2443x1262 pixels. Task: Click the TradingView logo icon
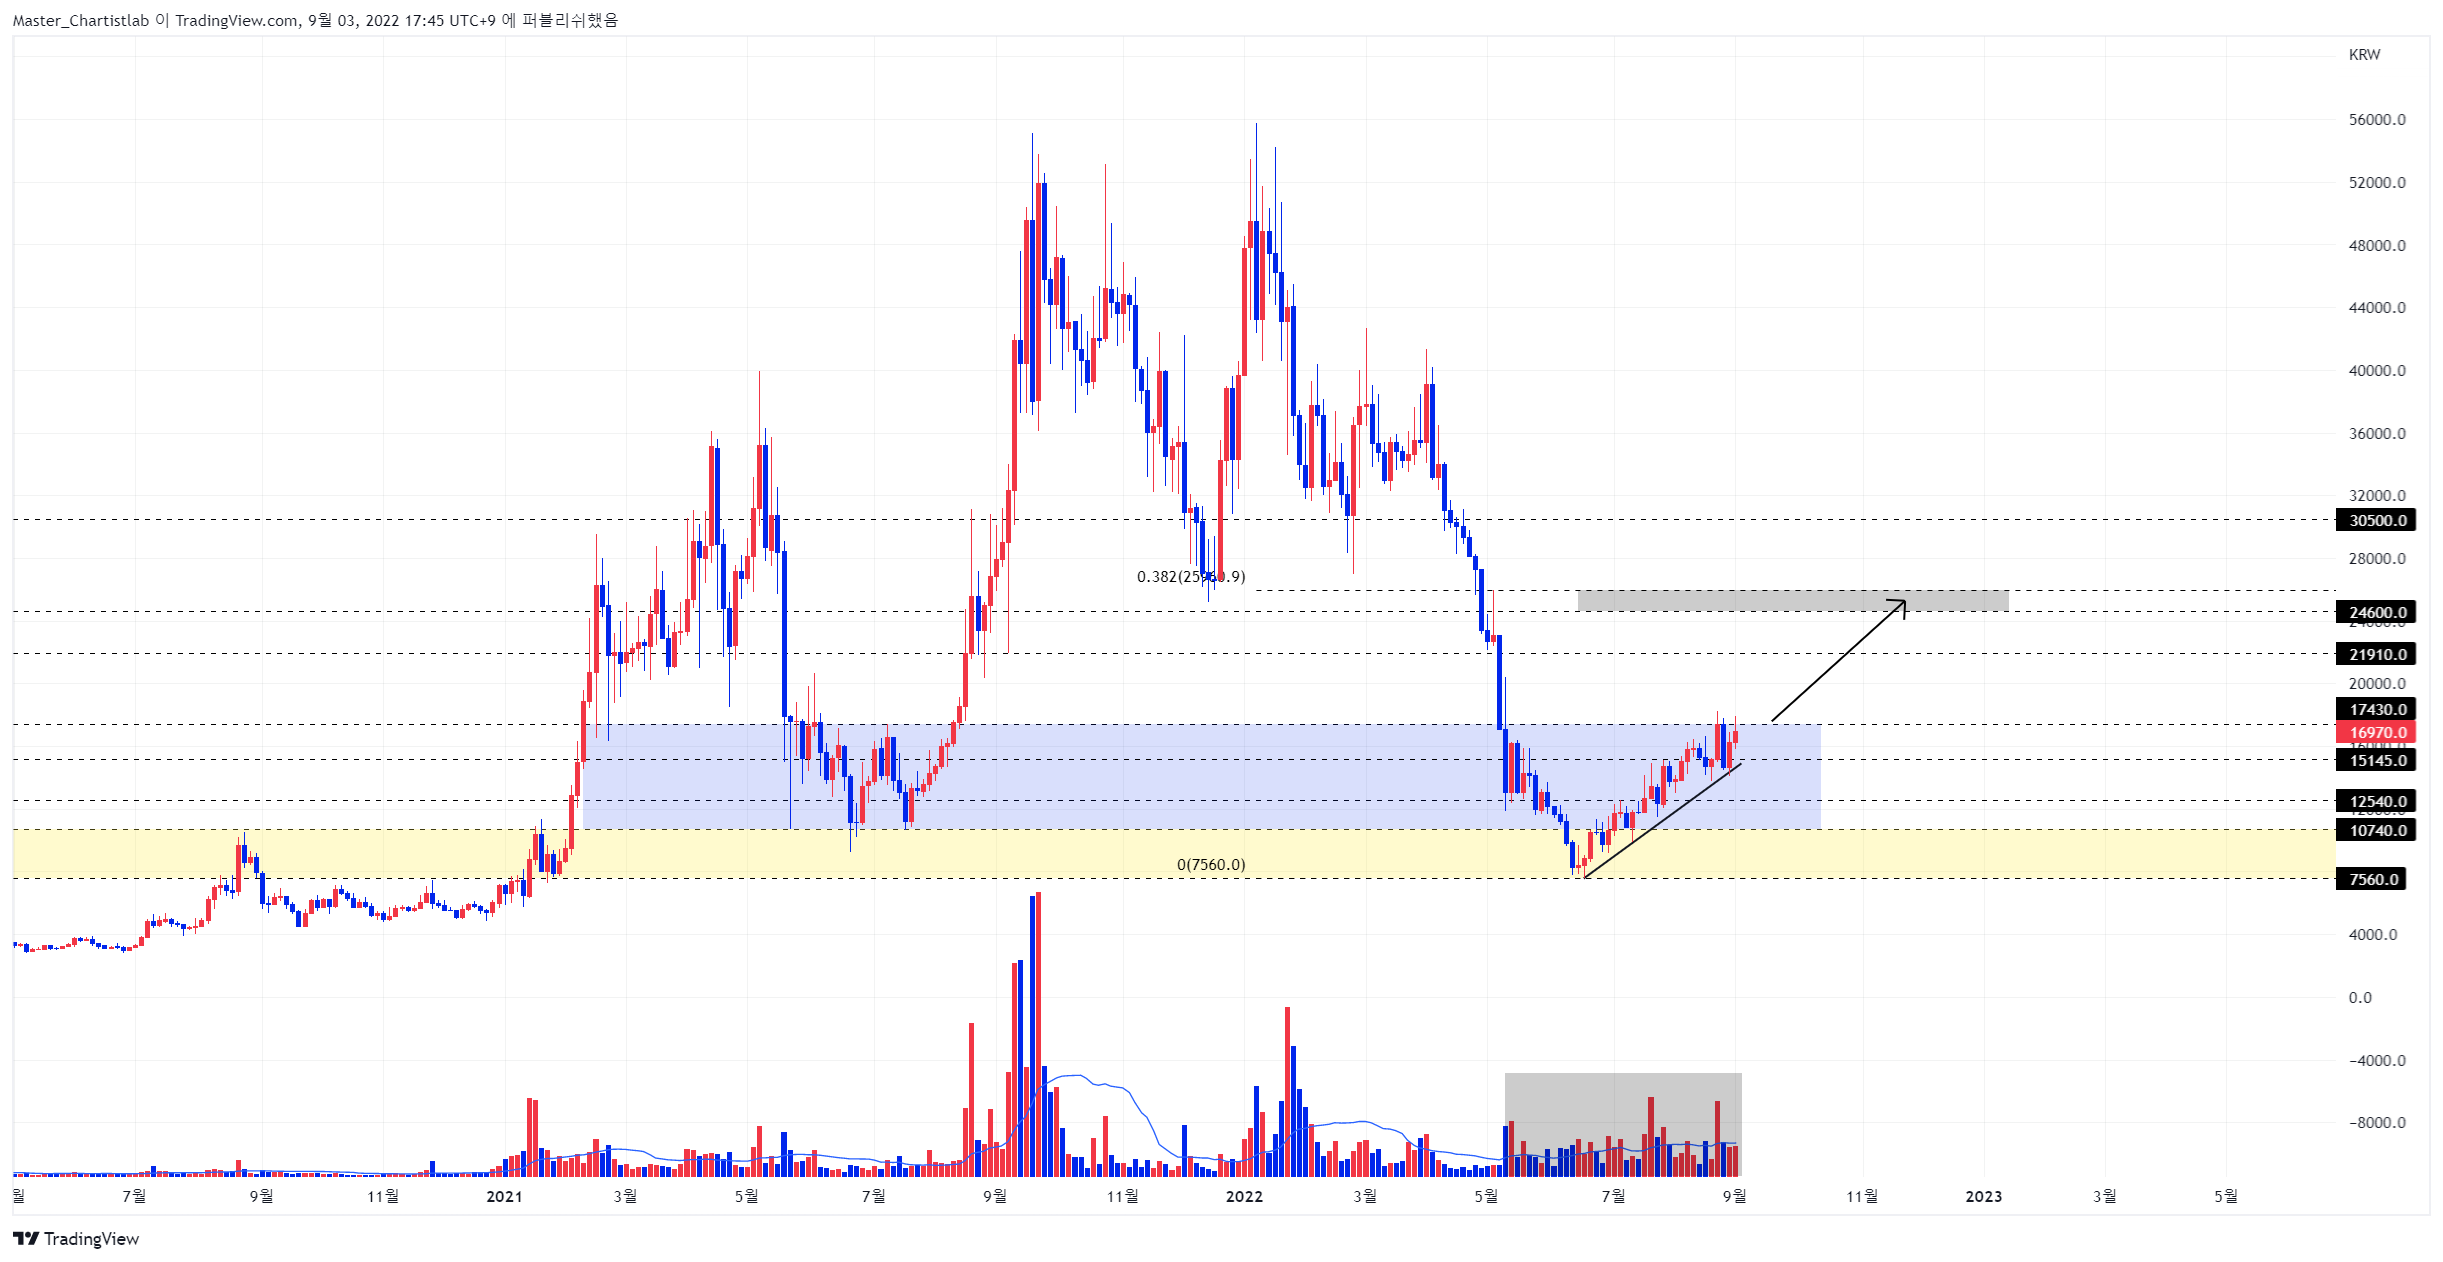click(x=26, y=1238)
